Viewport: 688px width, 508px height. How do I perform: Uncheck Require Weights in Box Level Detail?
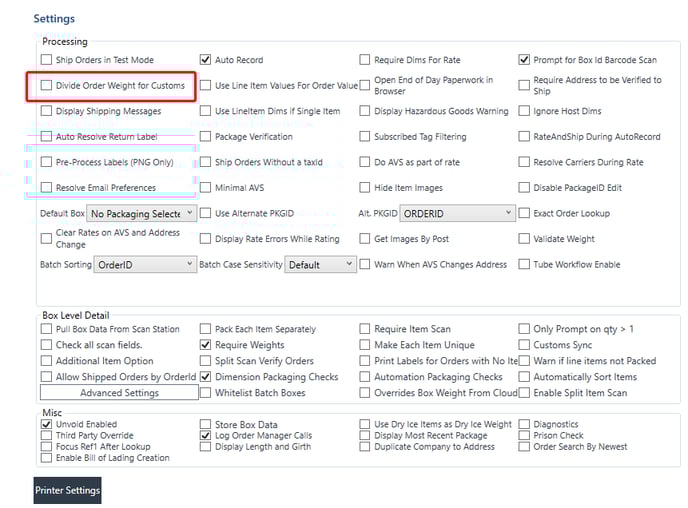point(206,345)
